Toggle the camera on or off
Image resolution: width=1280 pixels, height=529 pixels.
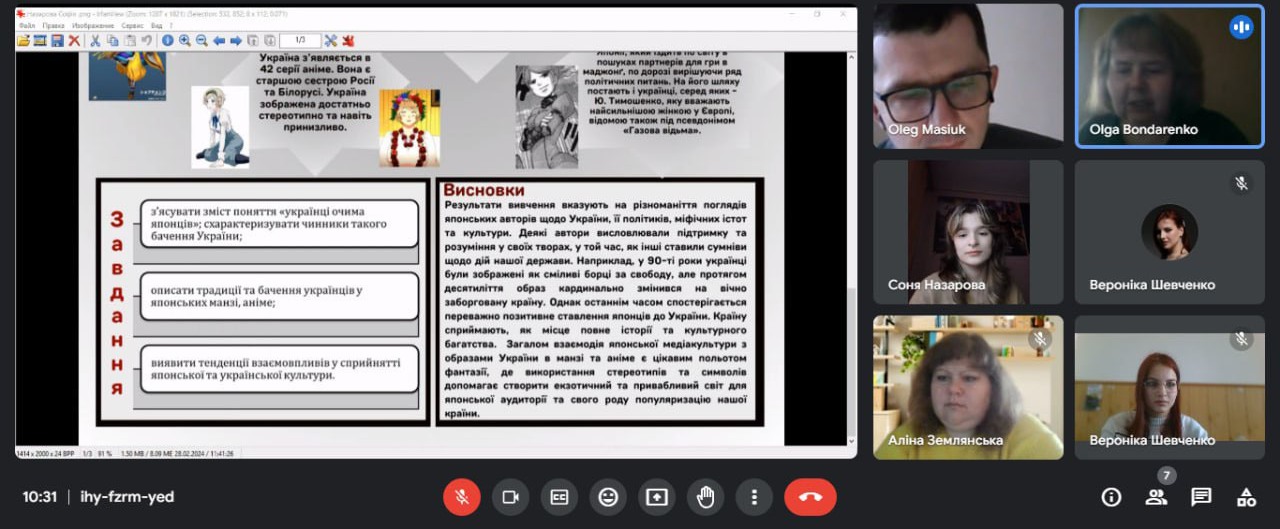point(511,497)
